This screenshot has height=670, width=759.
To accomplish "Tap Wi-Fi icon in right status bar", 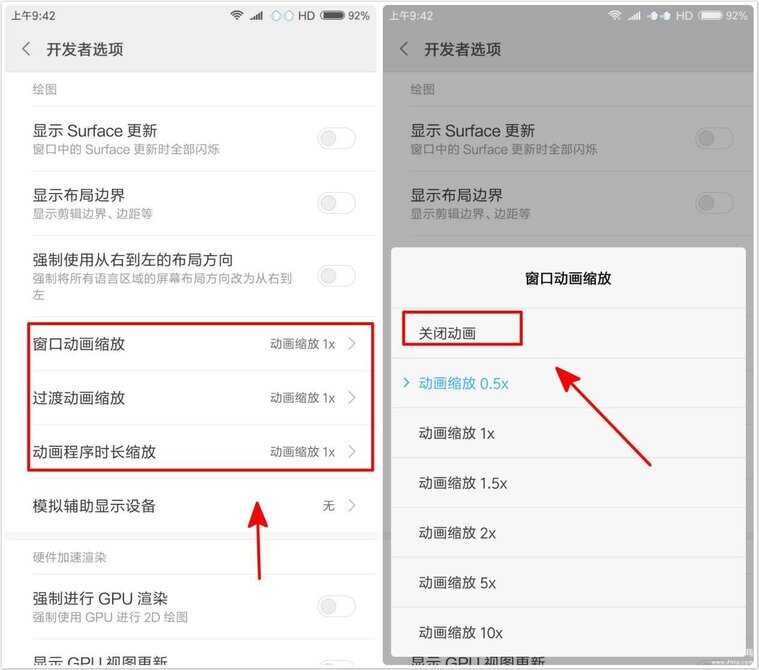I will tap(615, 15).
